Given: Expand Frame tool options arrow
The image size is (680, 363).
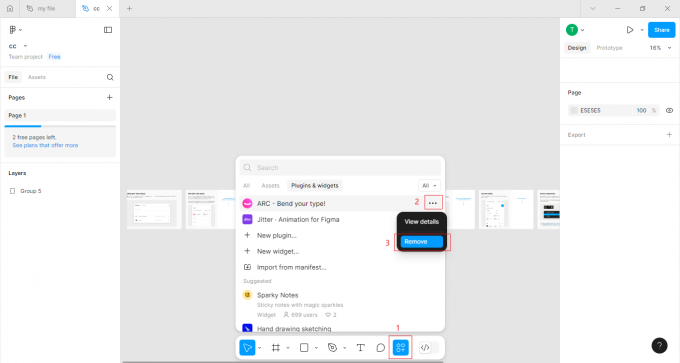Looking at the screenshot, I should point(288,348).
